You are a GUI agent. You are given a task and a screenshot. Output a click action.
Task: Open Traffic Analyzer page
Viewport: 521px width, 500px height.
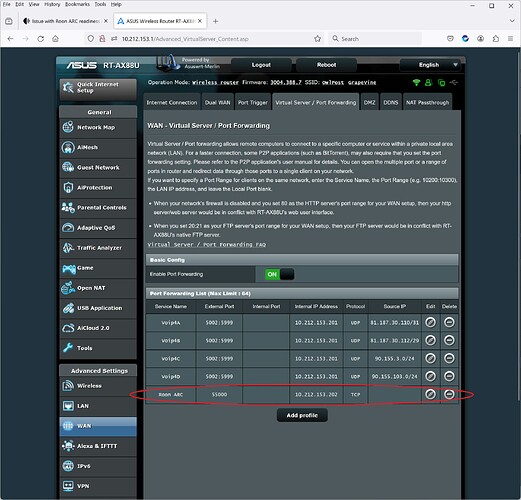[98, 248]
